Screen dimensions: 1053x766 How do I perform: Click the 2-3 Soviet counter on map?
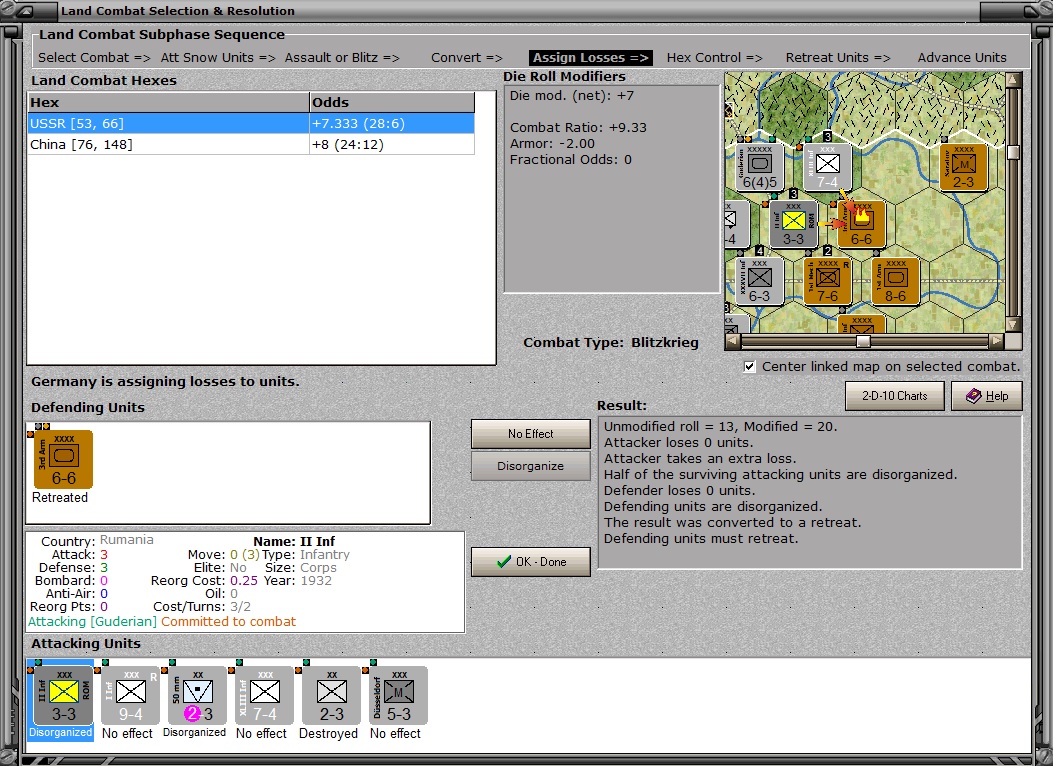pos(963,167)
